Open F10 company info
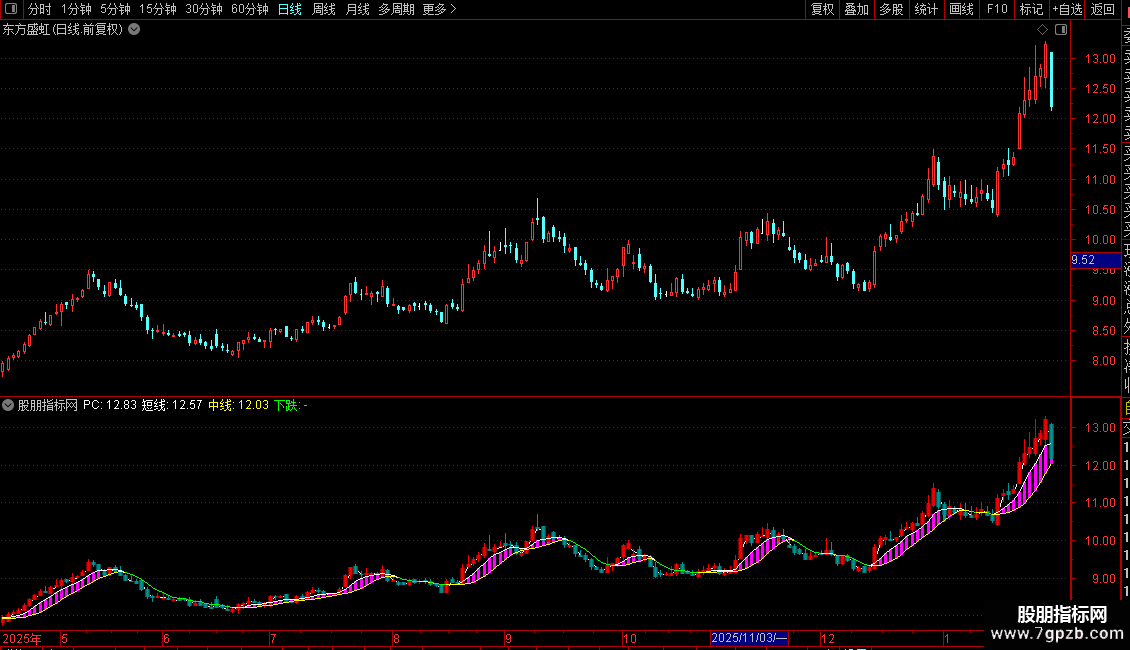Viewport: 1130px width, 650px height. pyautogui.click(x=997, y=9)
